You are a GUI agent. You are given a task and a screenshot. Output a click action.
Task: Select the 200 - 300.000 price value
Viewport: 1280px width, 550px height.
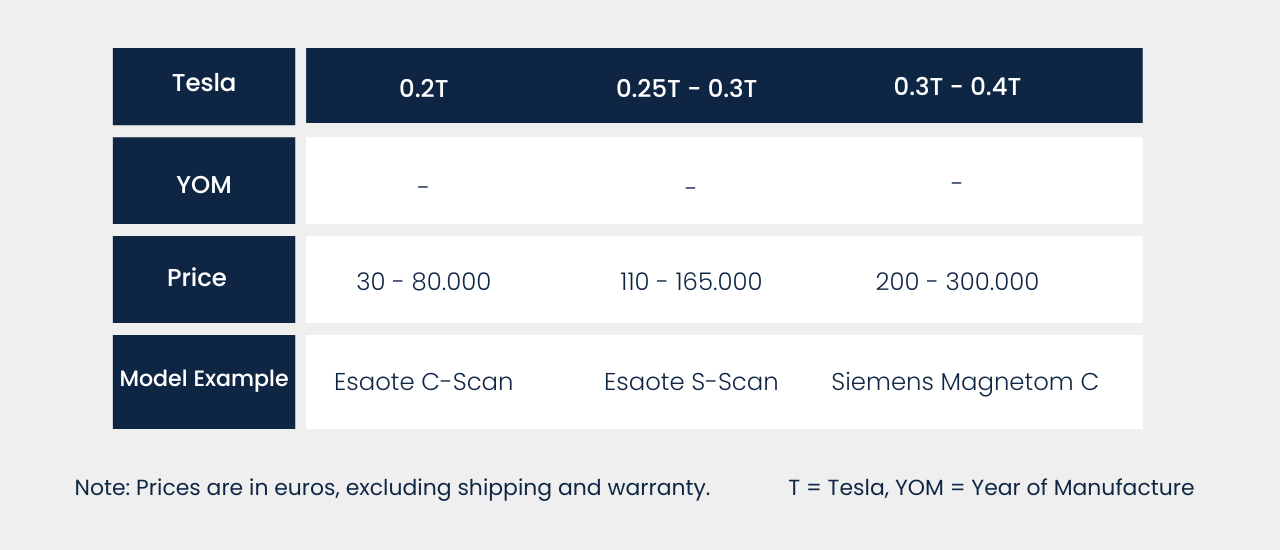[957, 282]
